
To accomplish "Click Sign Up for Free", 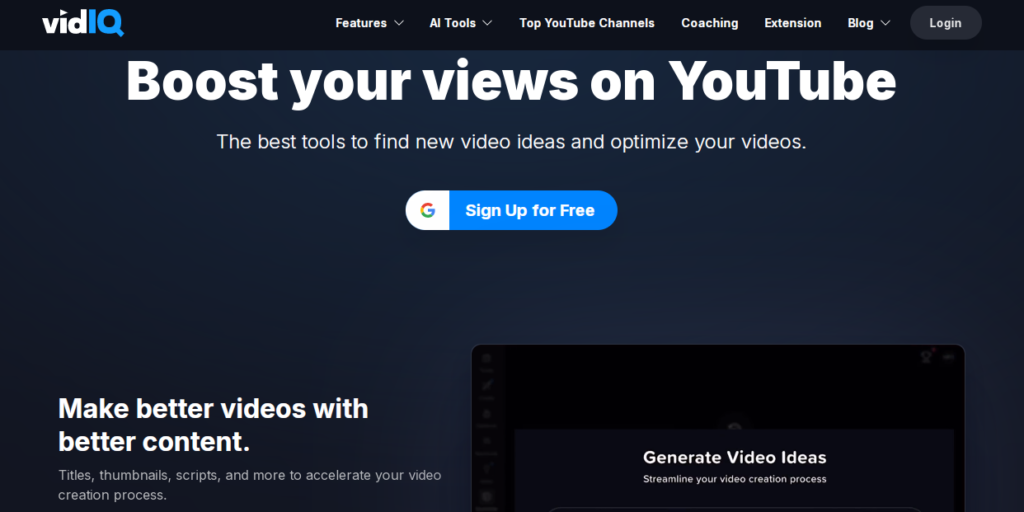I will coord(511,210).
